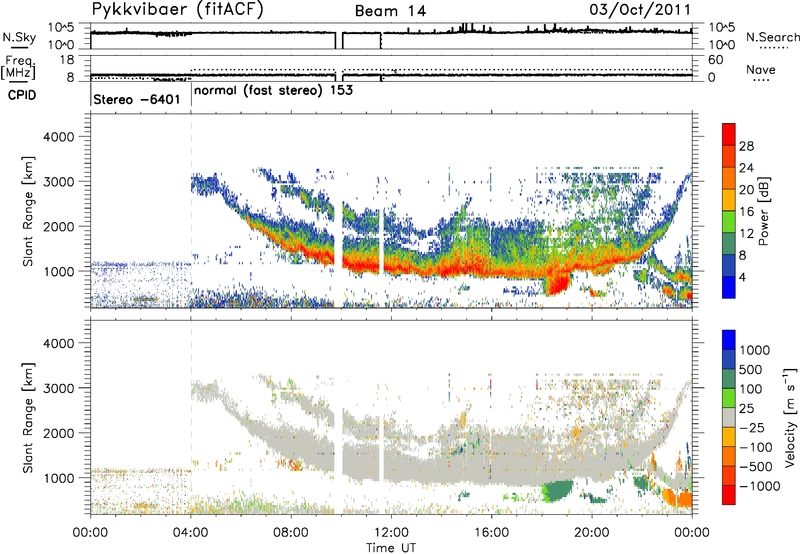Click power colorbar value 4
The image size is (800, 554).
[742, 277]
